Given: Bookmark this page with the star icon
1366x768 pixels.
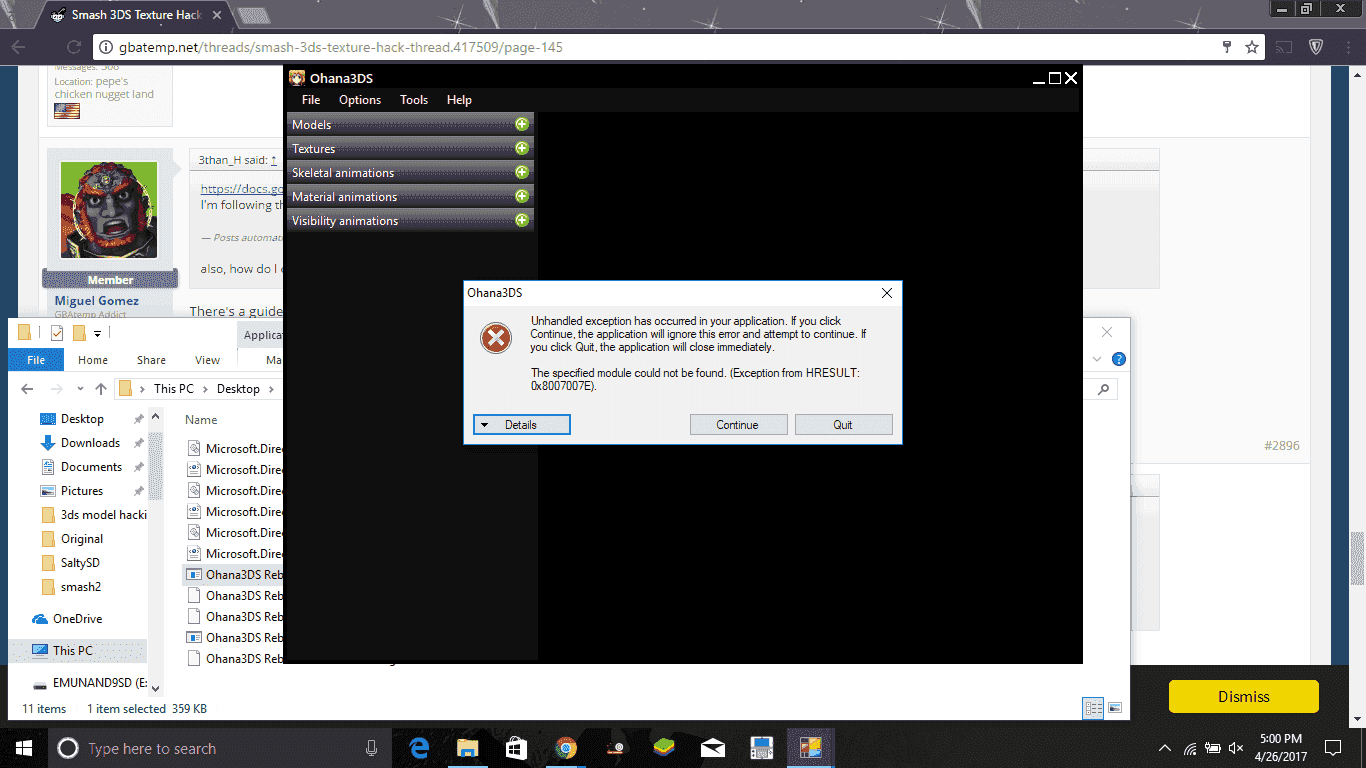Looking at the screenshot, I should tap(1251, 47).
